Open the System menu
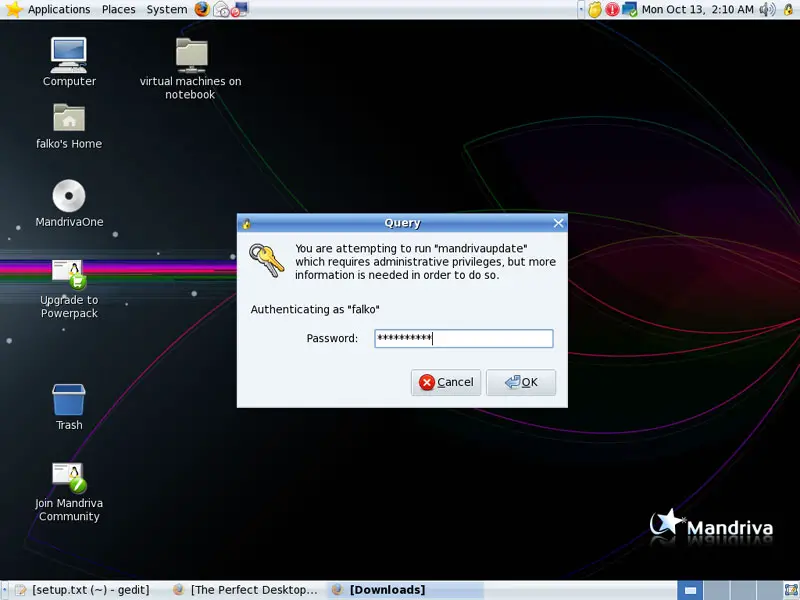The image size is (800, 600). 166,9
